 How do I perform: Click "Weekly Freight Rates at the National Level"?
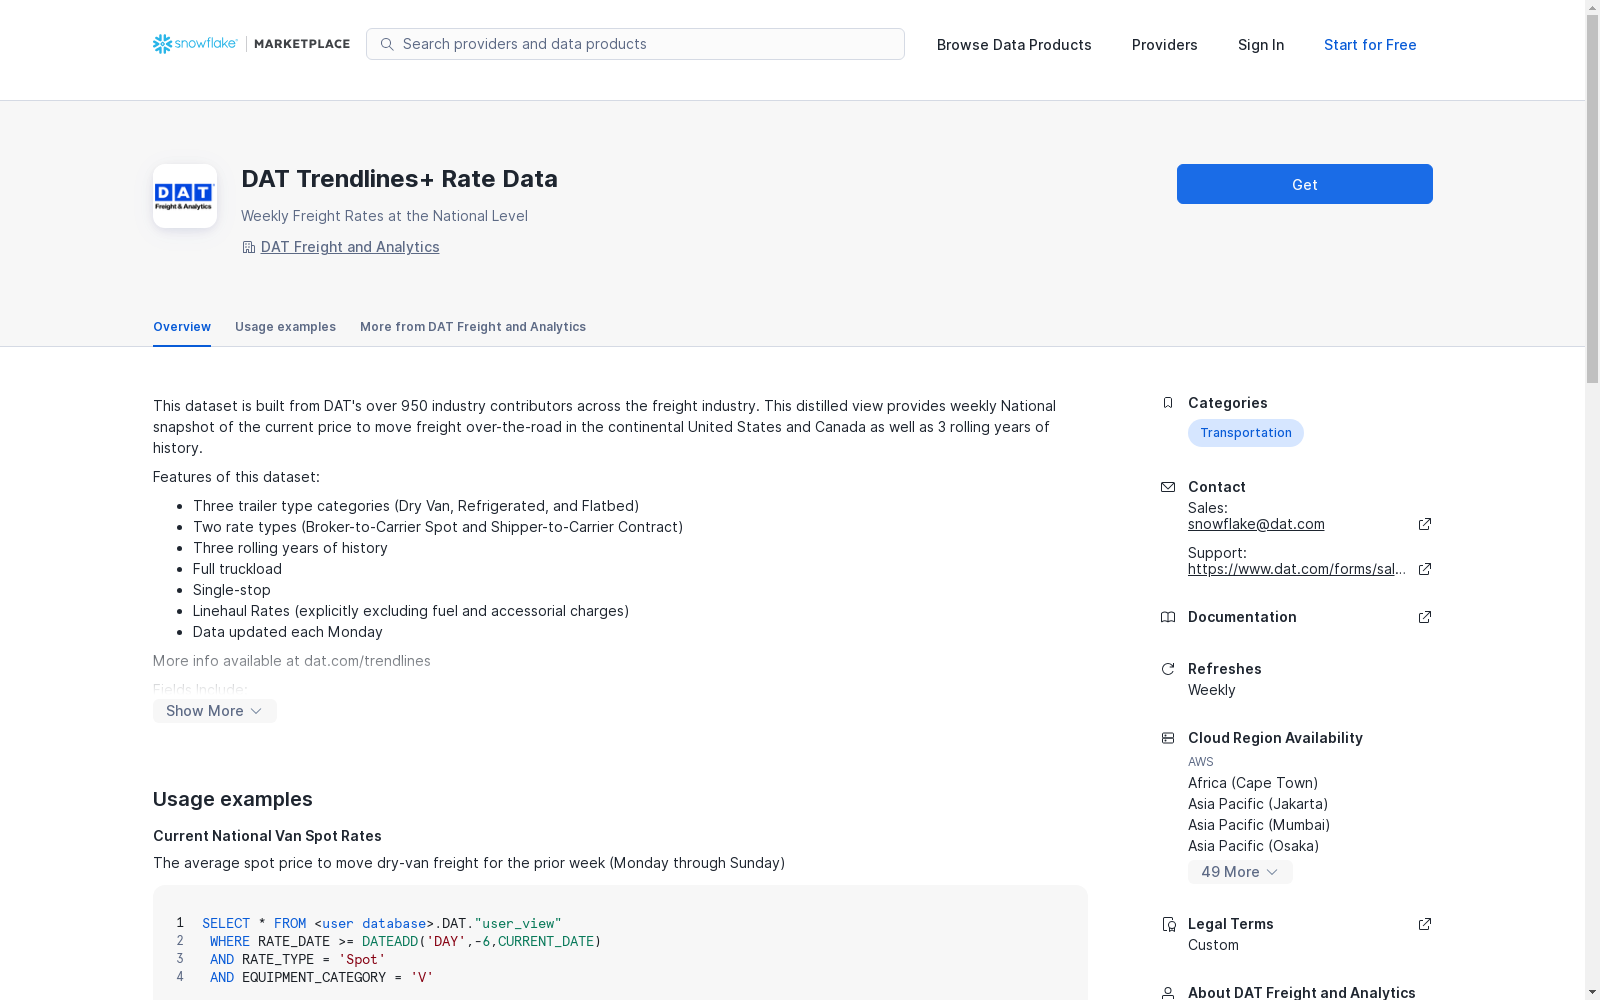coord(384,216)
